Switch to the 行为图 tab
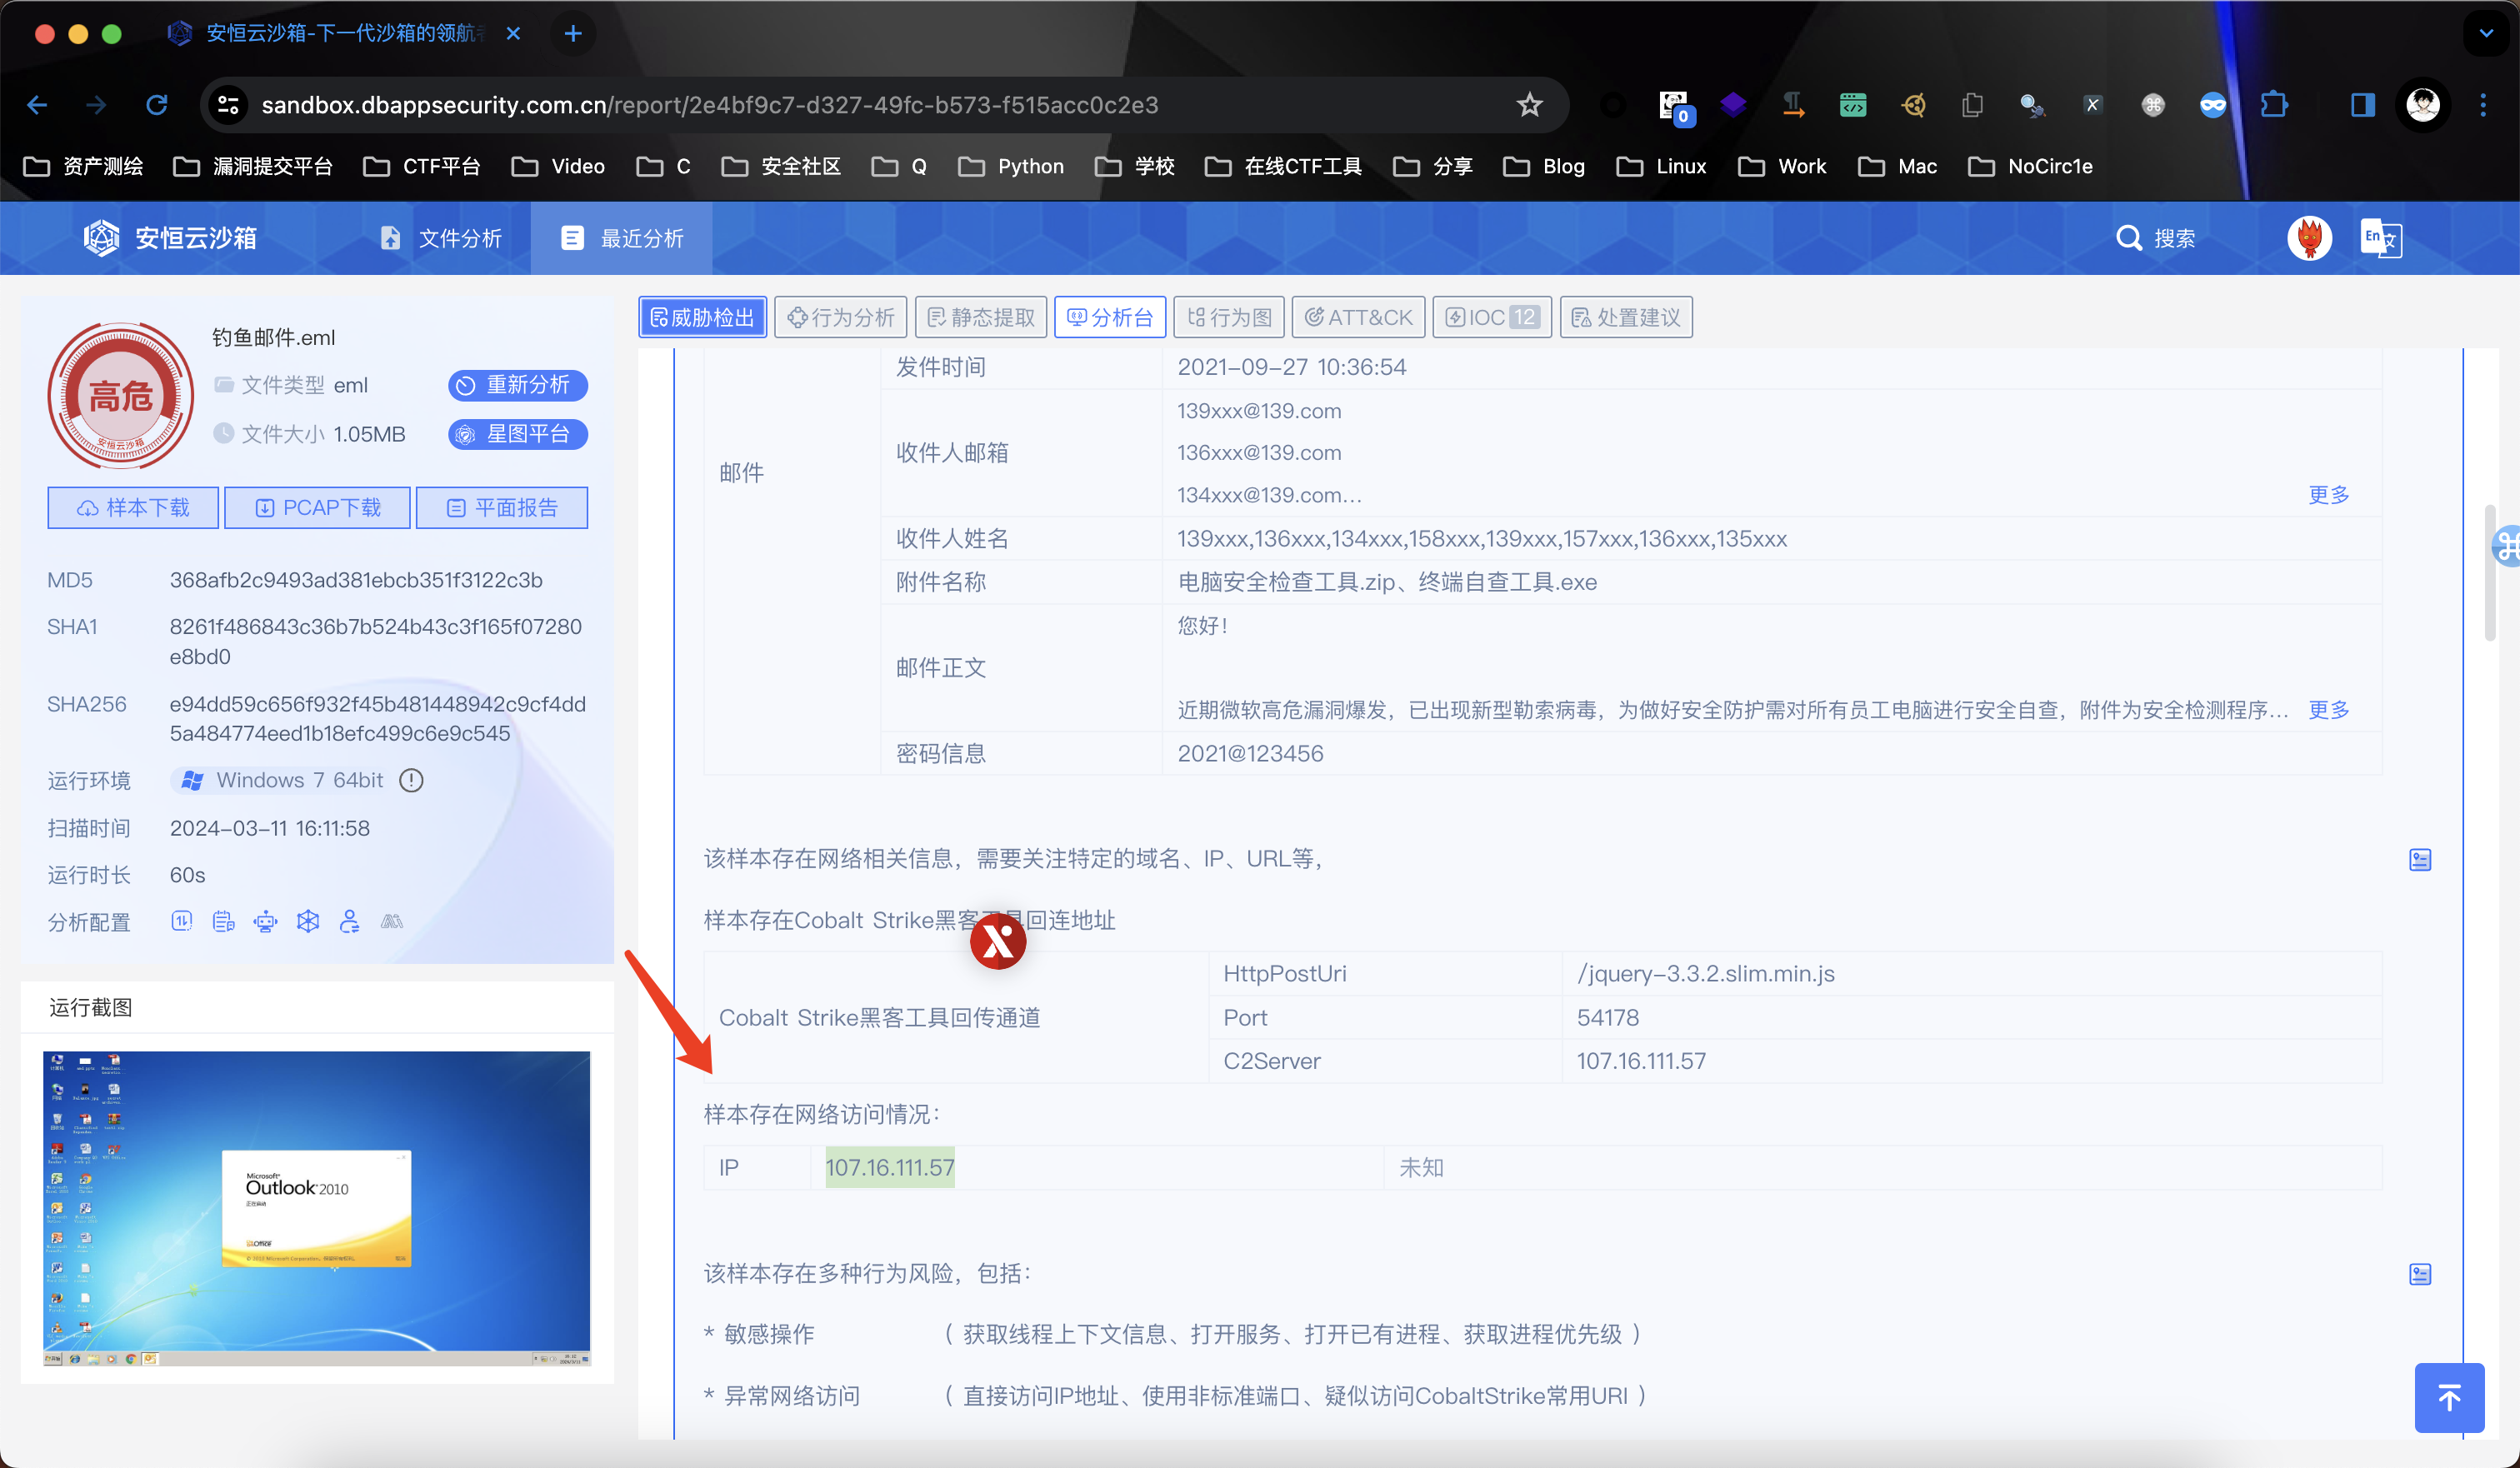 (1229, 317)
